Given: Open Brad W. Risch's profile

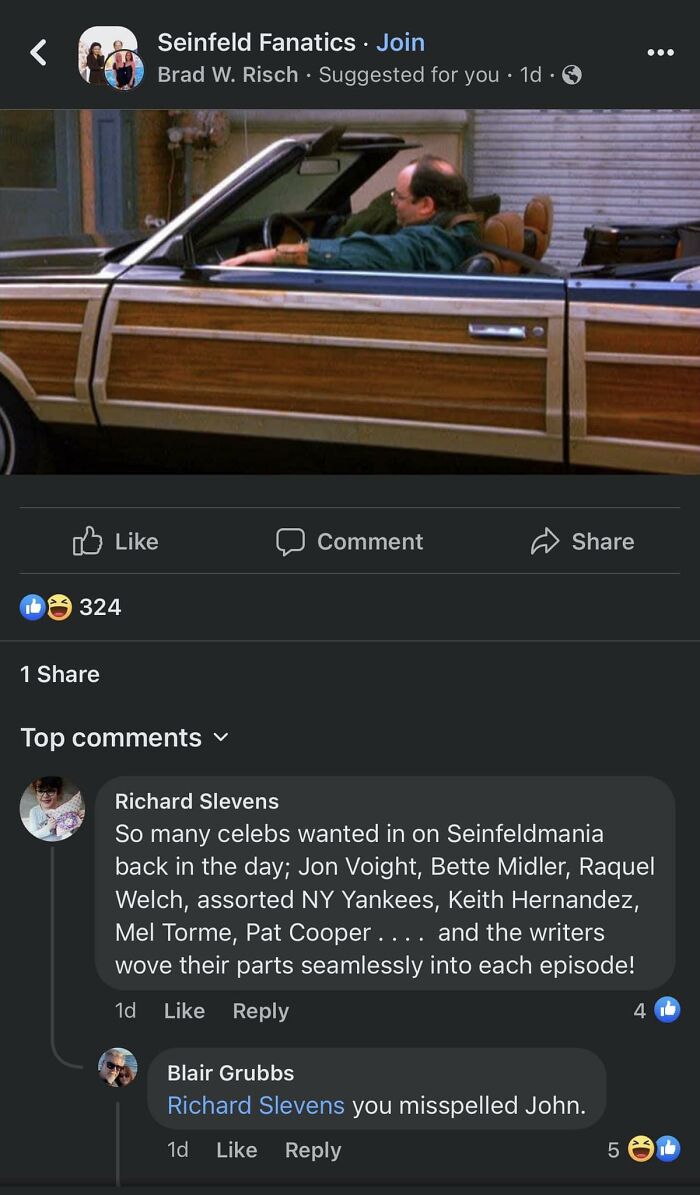Looking at the screenshot, I should [229, 75].
